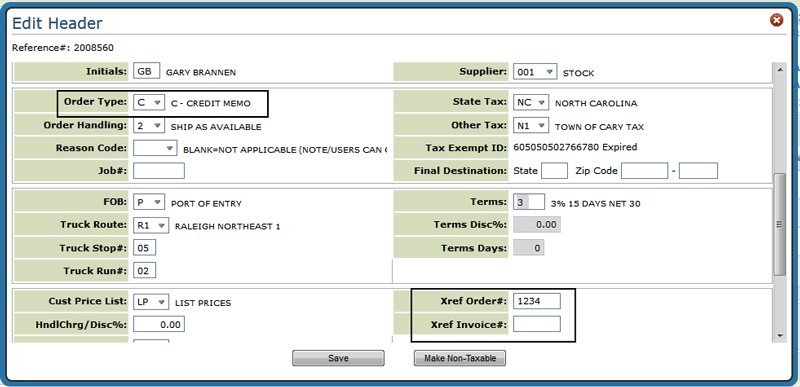Open the Reason Code dropdown
This screenshot has height=387, width=800.
click(155, 148)
